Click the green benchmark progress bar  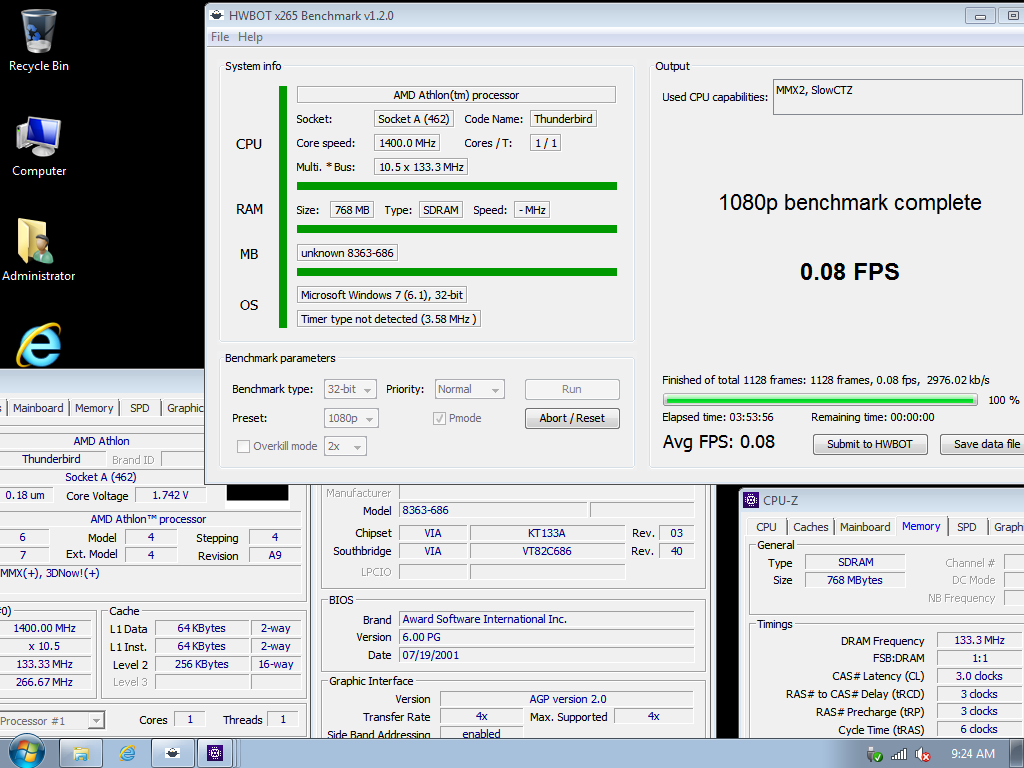pos(820,400)
